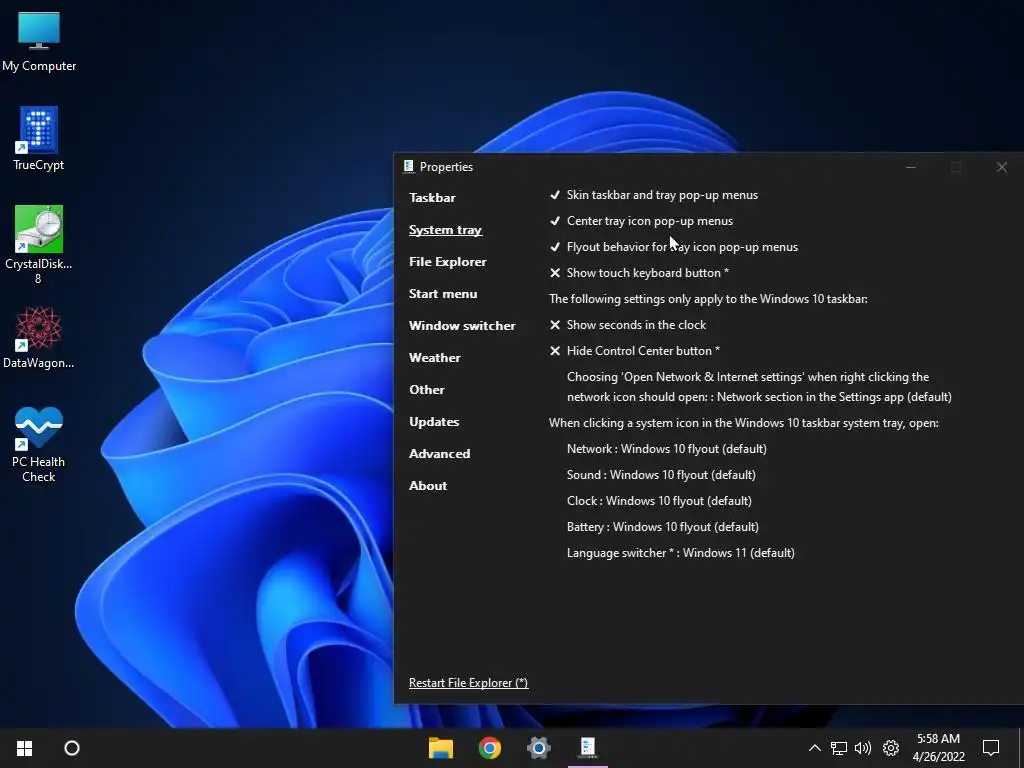1024x768 pixels.
Task: Change Battery flyout option
Action: click(x=663, y=527)
